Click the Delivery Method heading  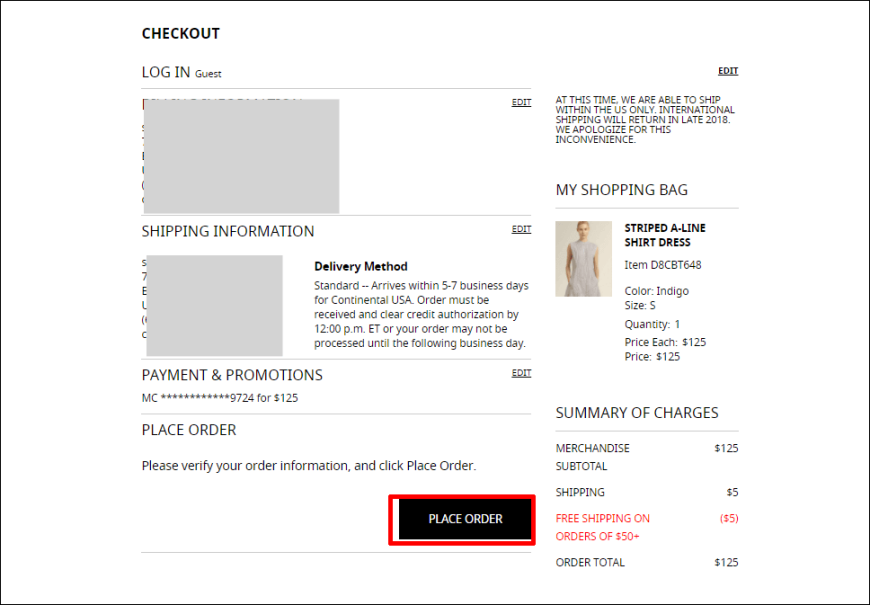(x=361, y=266)
